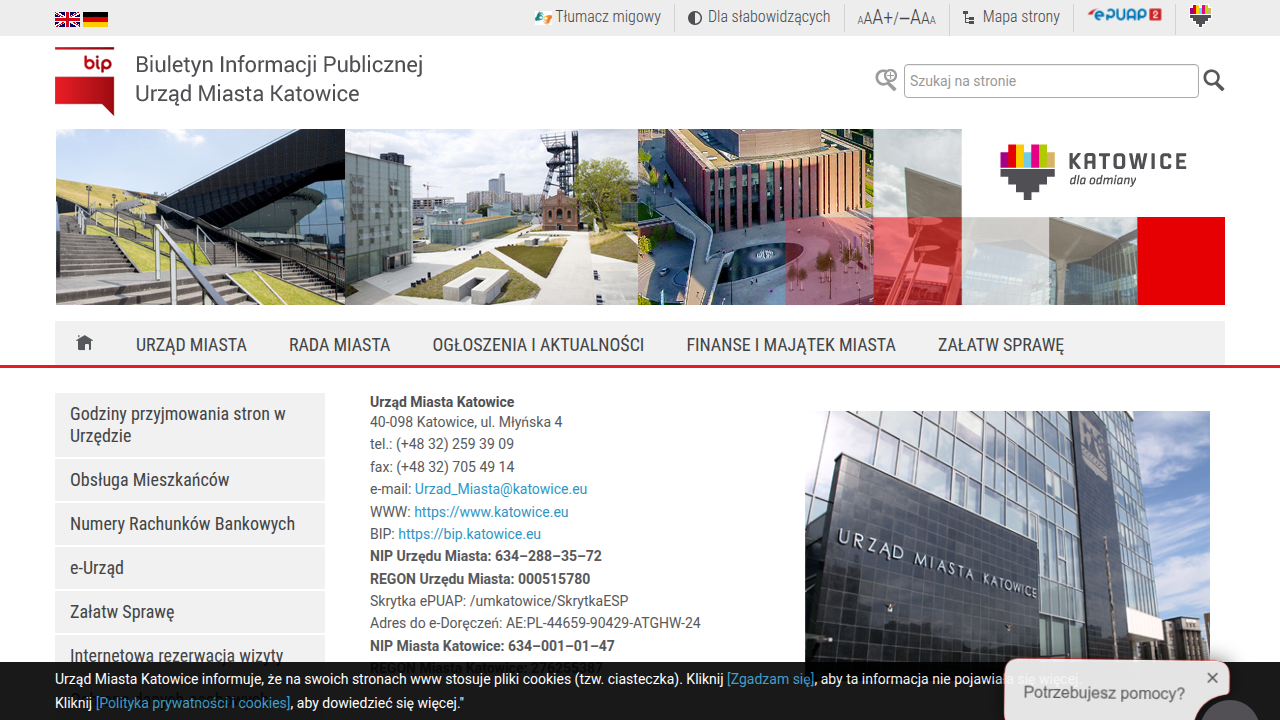This screenshot has width=1280, height=720.
Task: Select tel.: (+48 32) 259 39 09 text
Action: click(x=442, y=444)
